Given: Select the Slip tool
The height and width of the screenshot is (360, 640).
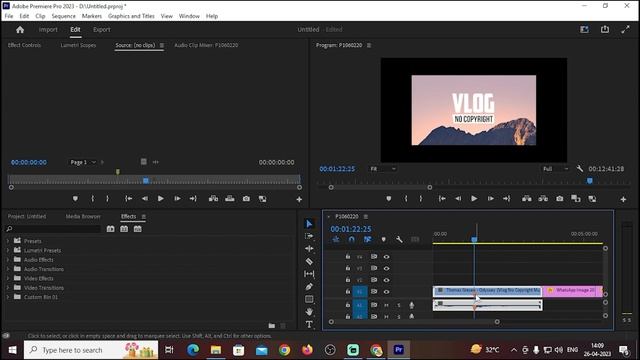Looking at the screenshot, I should tap(309, 274).
